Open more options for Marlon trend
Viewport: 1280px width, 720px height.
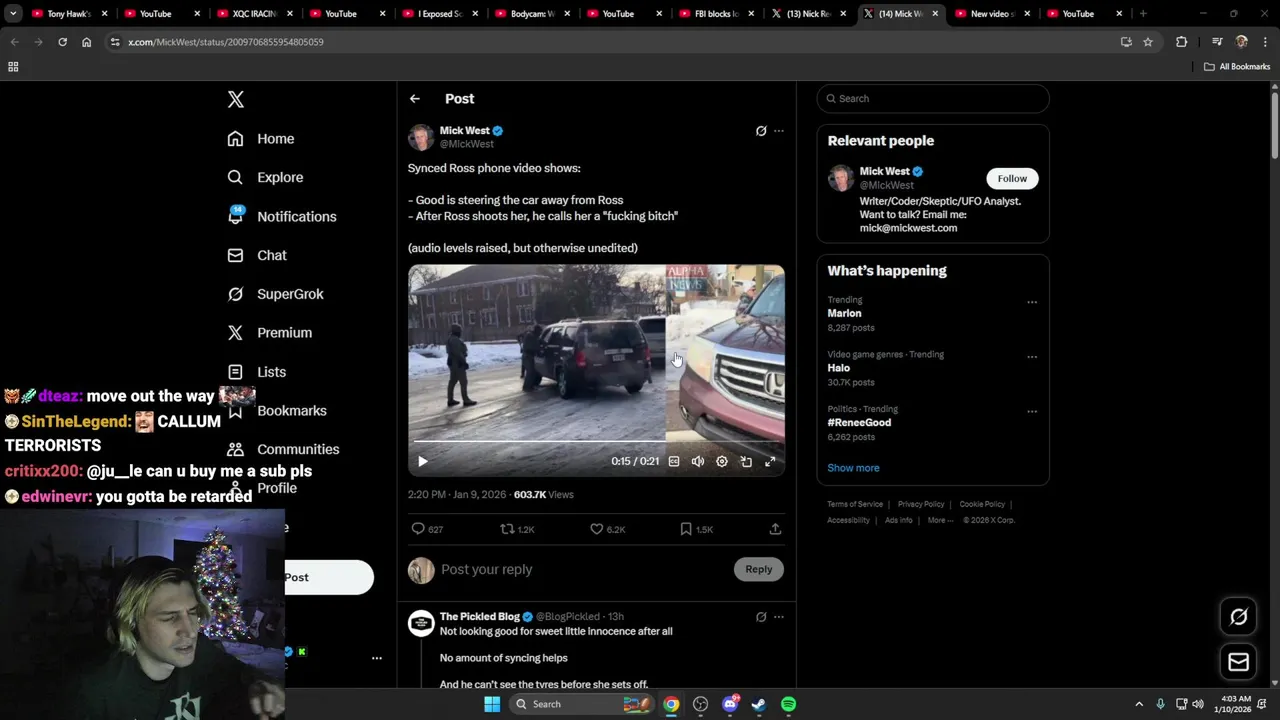1032,302
